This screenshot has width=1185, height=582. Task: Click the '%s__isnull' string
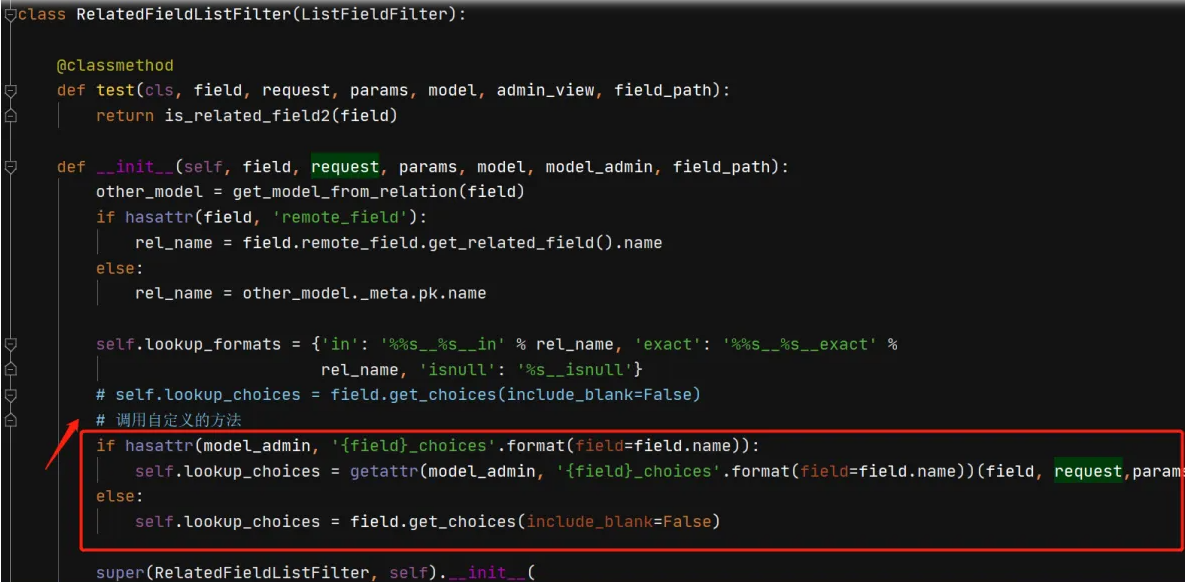(574, 370)
